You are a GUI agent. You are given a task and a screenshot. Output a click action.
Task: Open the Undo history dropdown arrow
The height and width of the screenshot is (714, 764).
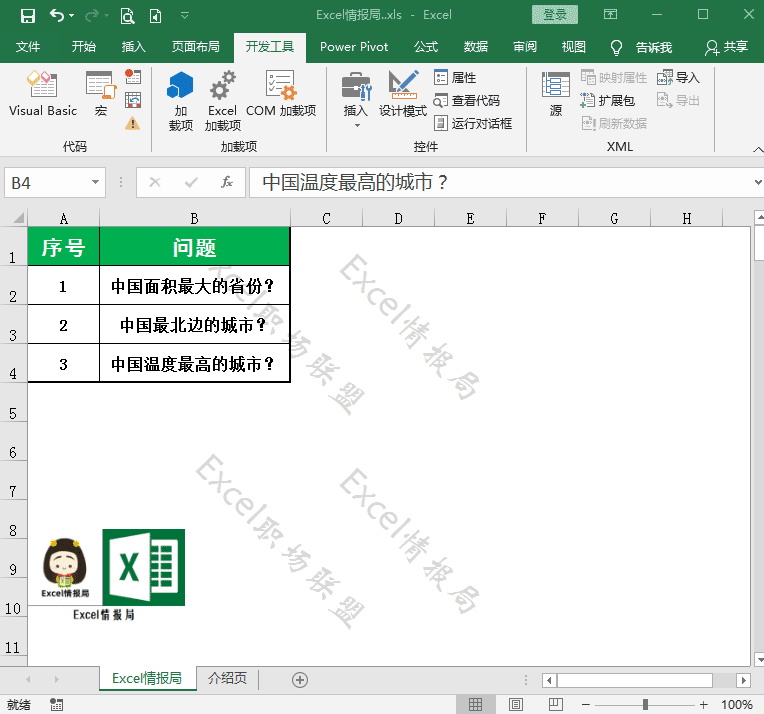pyautogui.click(x=72, y=16)
